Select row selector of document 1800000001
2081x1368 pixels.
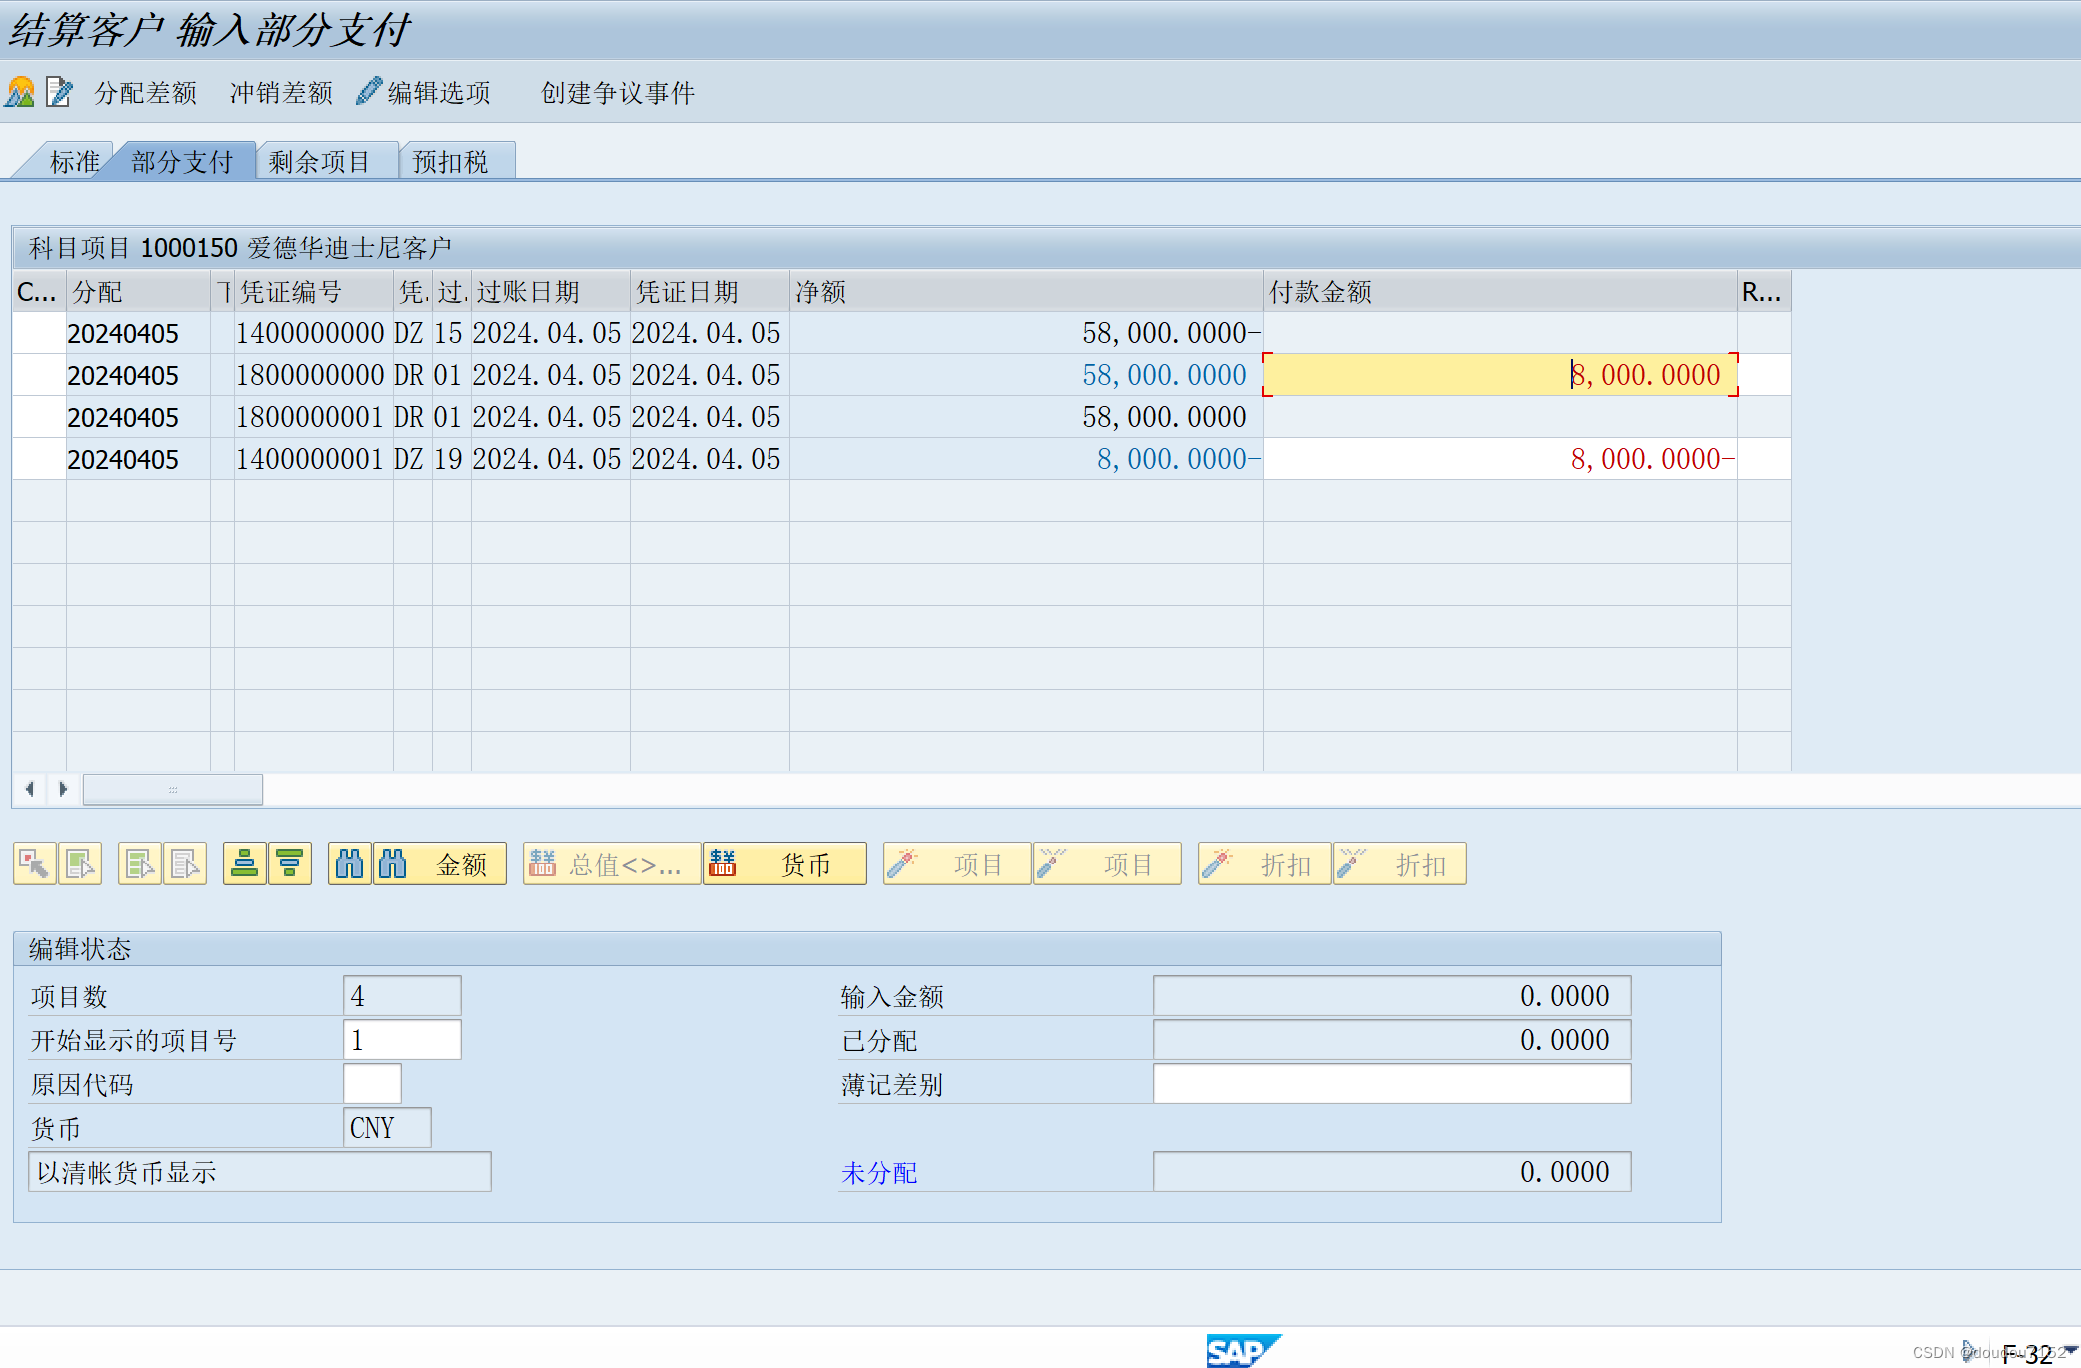39,417
